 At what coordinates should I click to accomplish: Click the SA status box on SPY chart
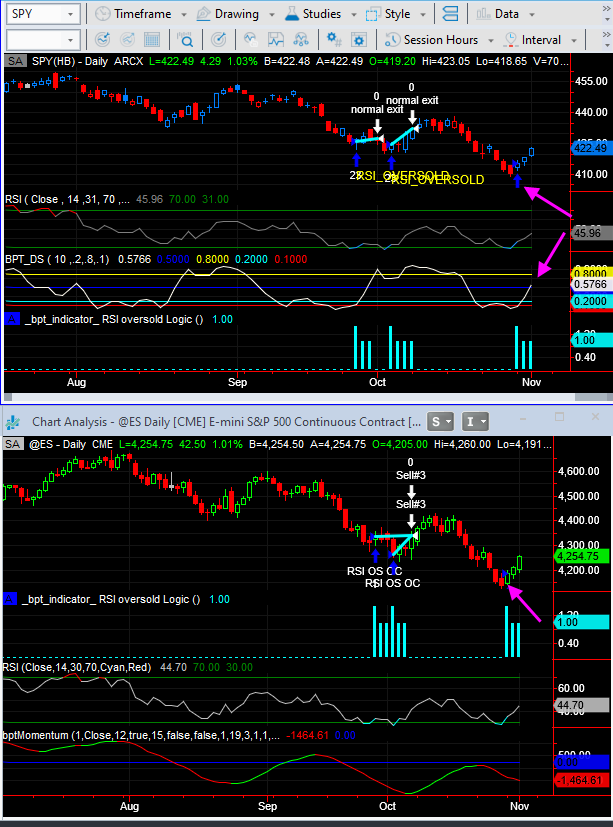(x=15, y=61)
